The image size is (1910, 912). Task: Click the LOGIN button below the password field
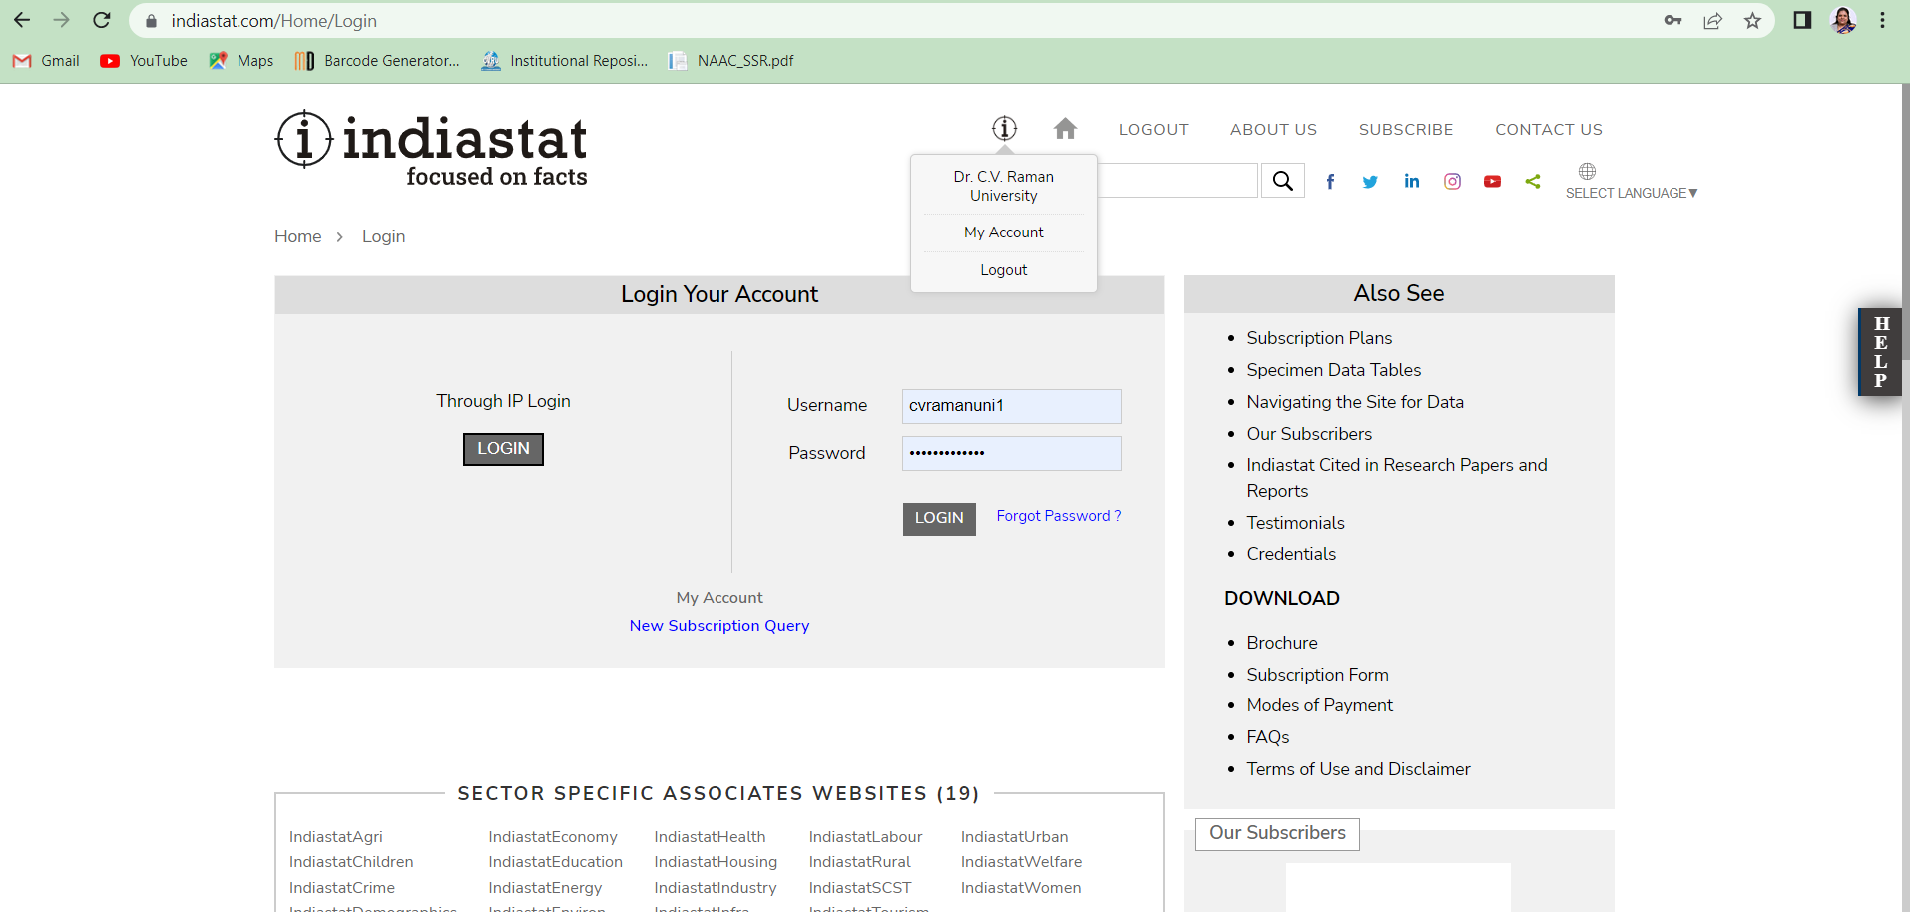click(x=939, y=518)
